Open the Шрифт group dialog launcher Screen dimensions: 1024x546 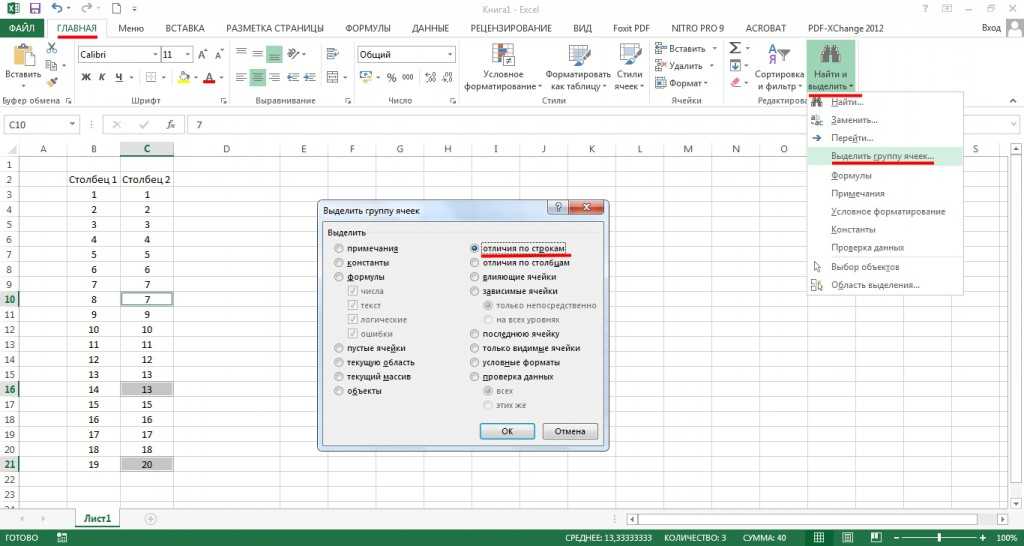[224, 101]
